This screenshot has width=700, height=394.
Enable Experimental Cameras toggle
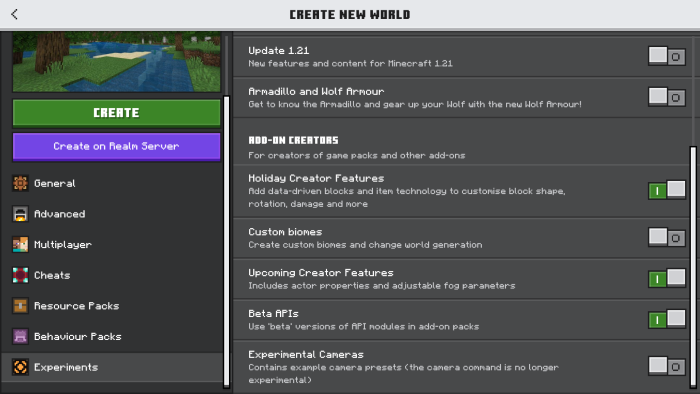(x=667, y=366)
